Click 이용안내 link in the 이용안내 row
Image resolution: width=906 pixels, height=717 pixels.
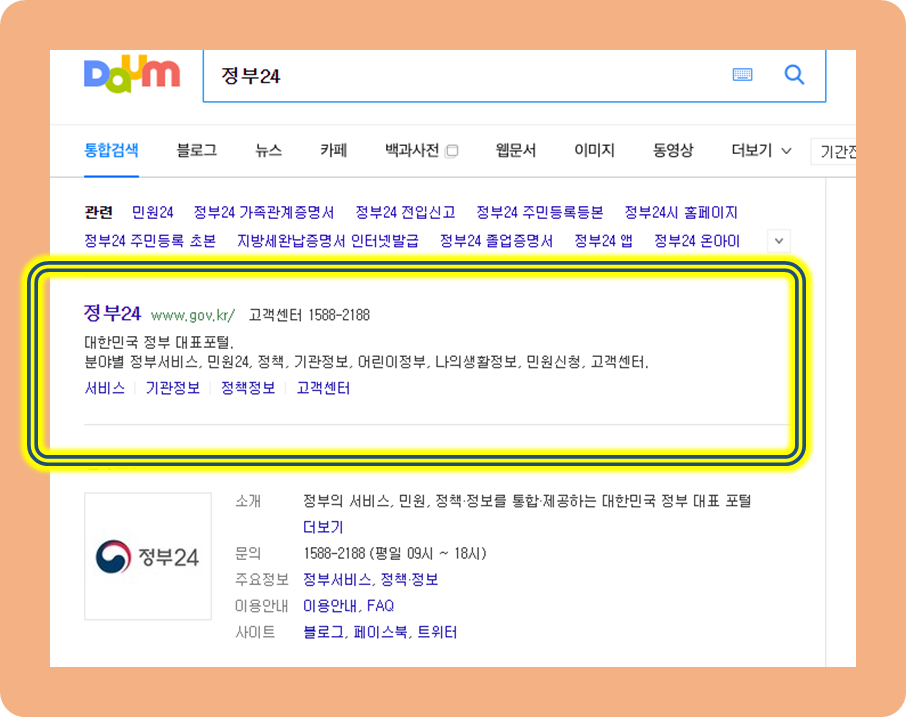[x=330, y=605]
